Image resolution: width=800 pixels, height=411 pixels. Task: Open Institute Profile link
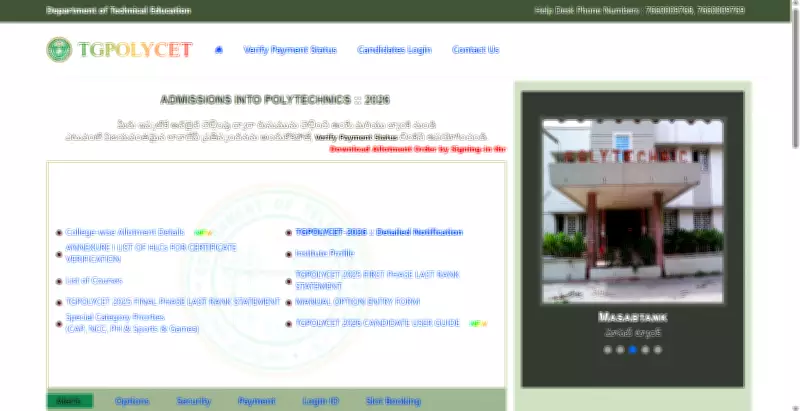click(x=324, y=253)
